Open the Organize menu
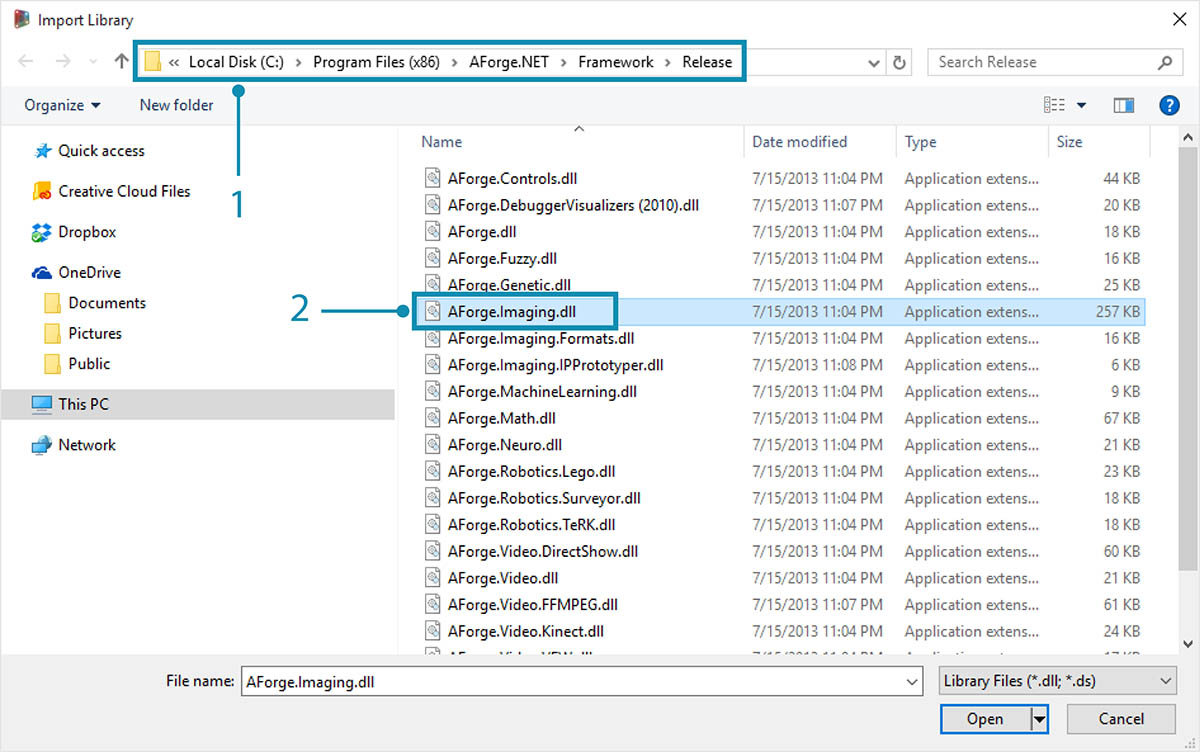The image size is (1200, 752). (62, 105)
